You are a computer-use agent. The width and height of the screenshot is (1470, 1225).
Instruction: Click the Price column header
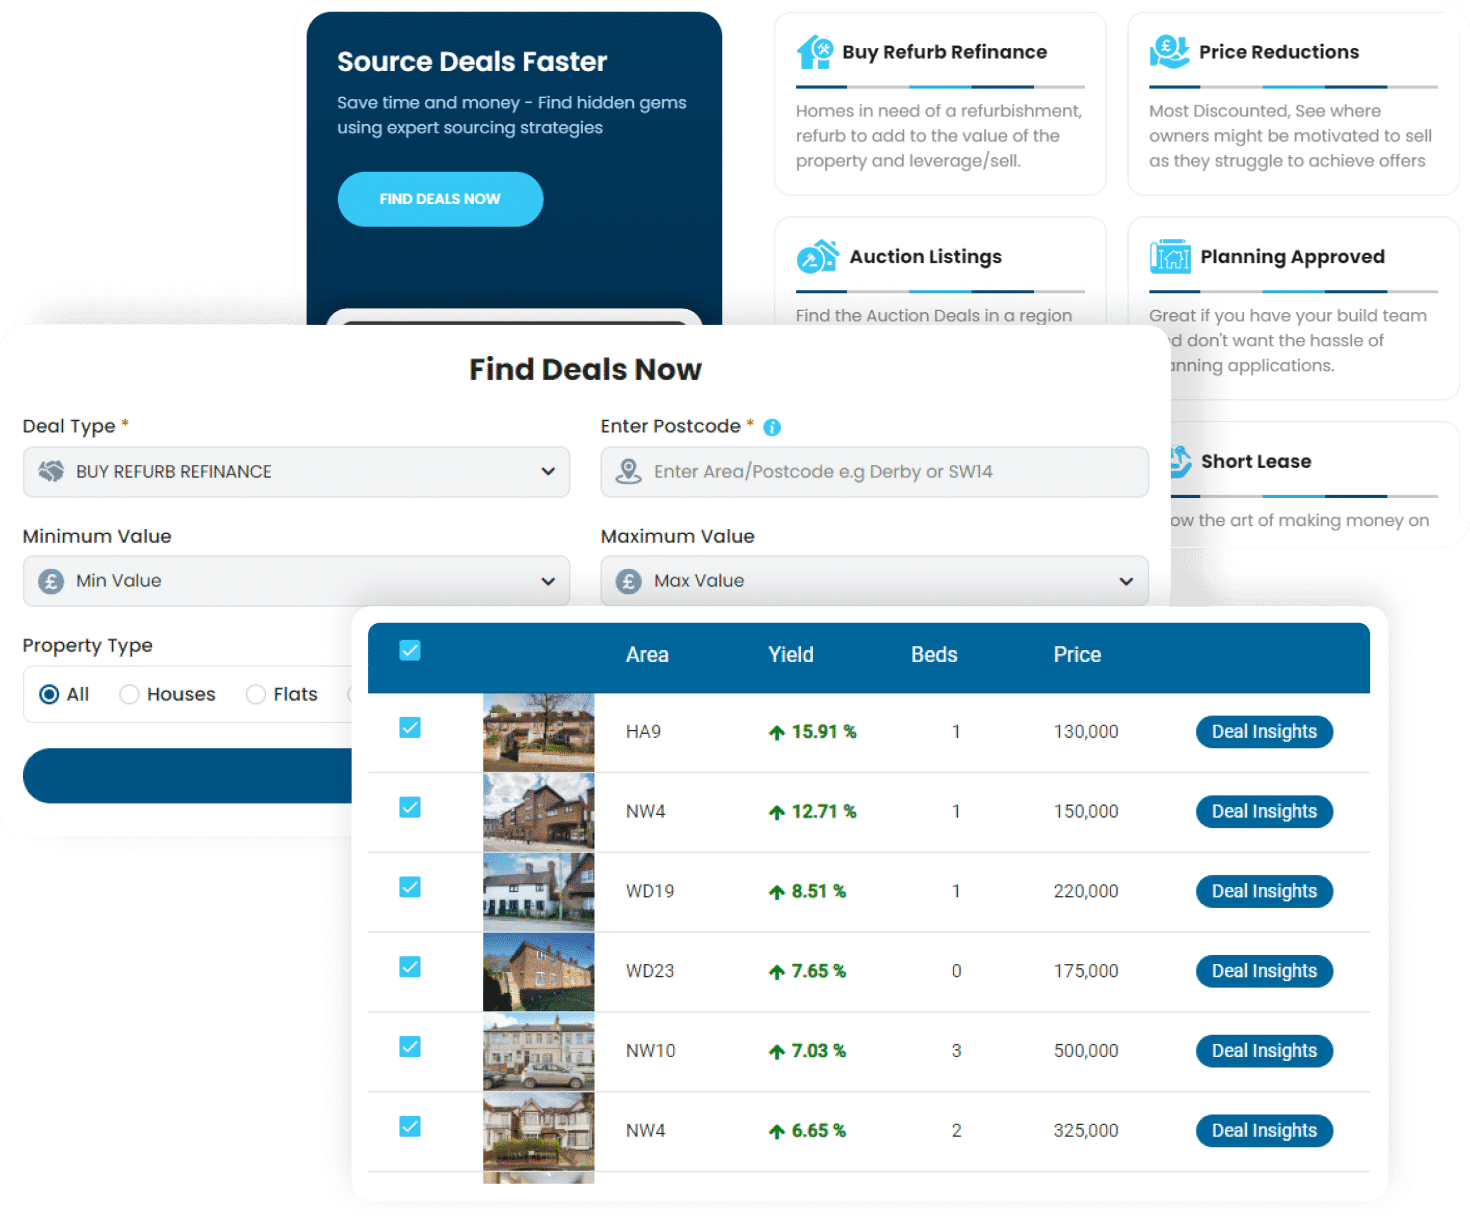[x=1076, y=655]
